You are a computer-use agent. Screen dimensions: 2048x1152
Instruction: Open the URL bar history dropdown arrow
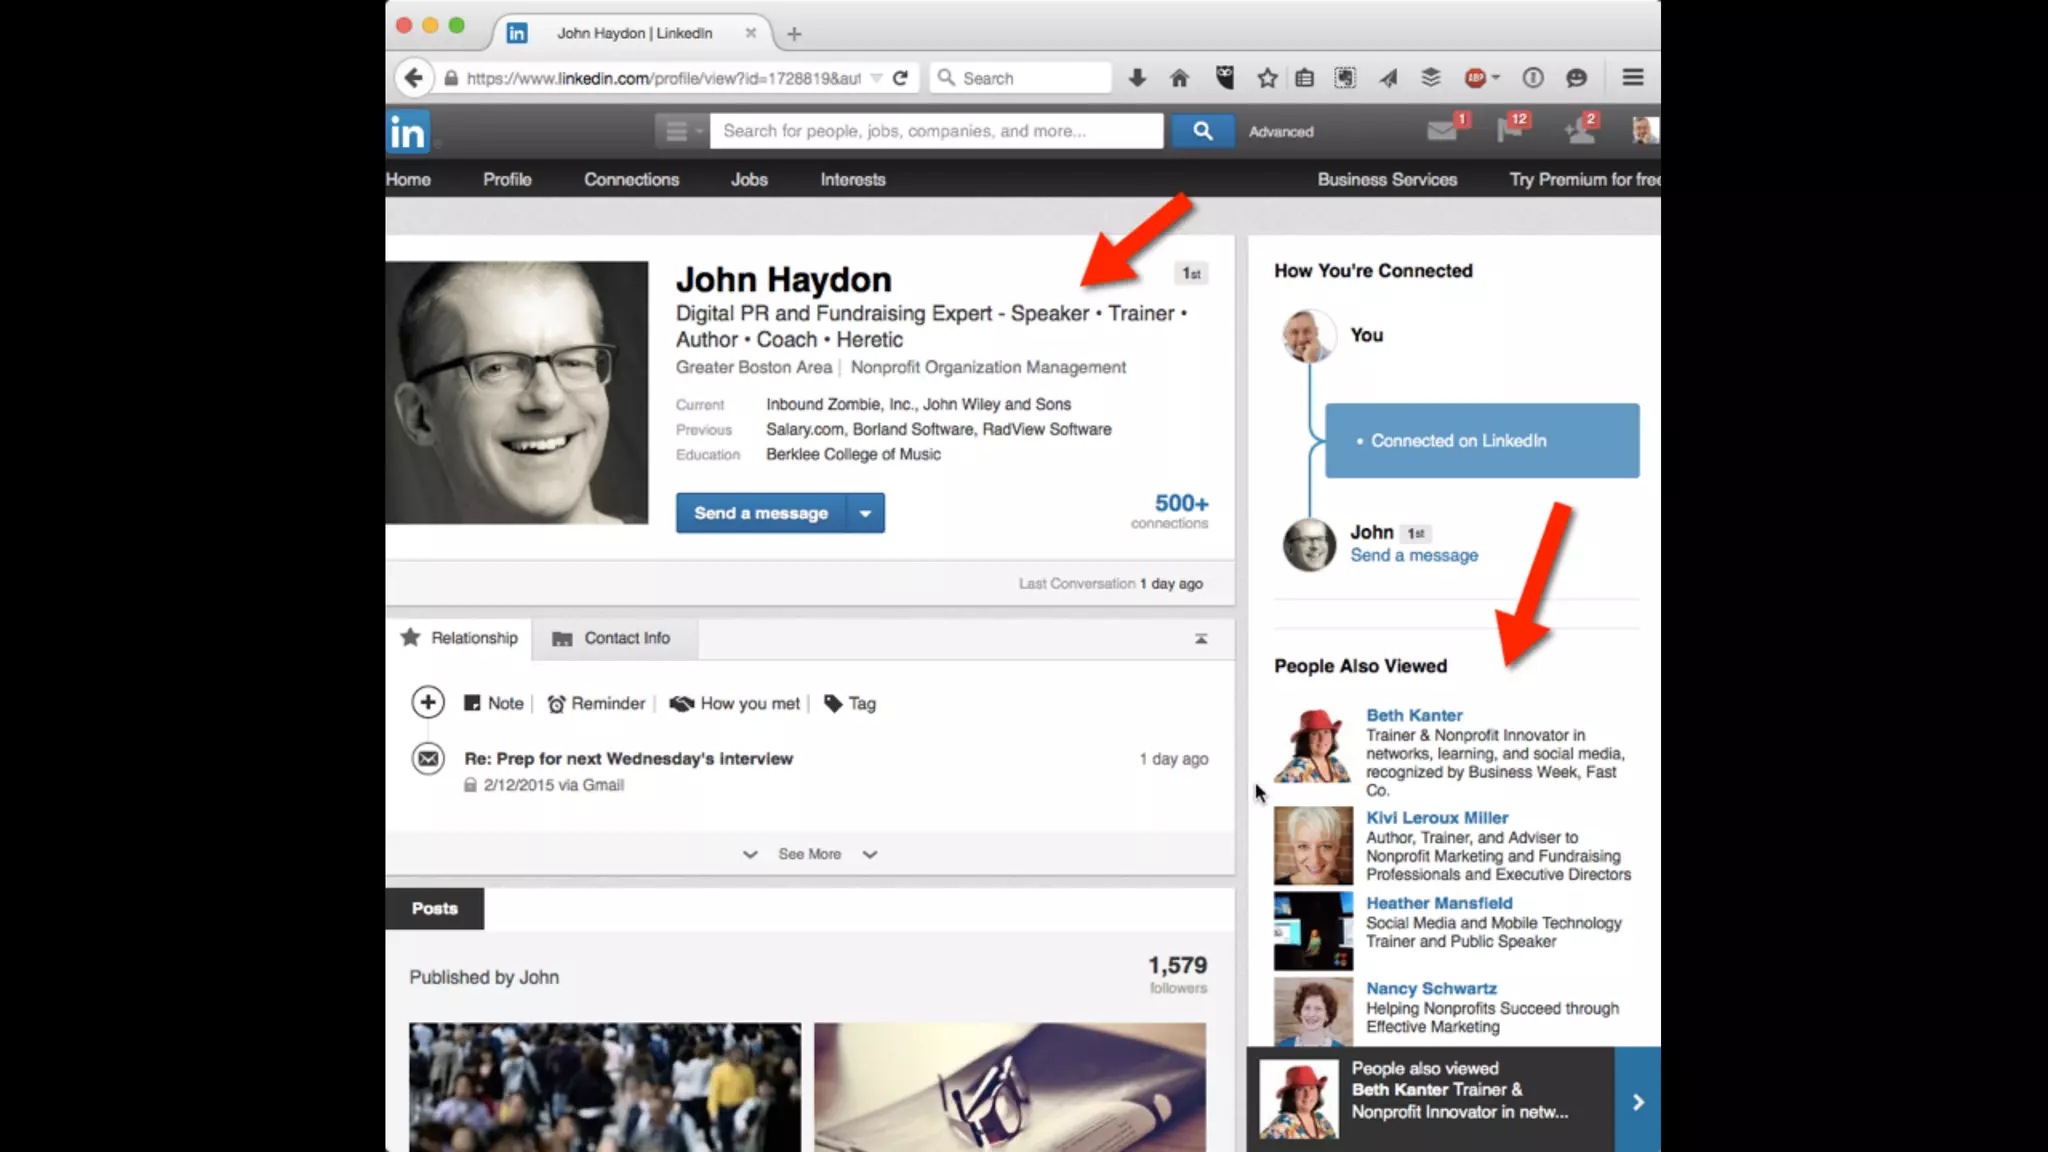876,78
